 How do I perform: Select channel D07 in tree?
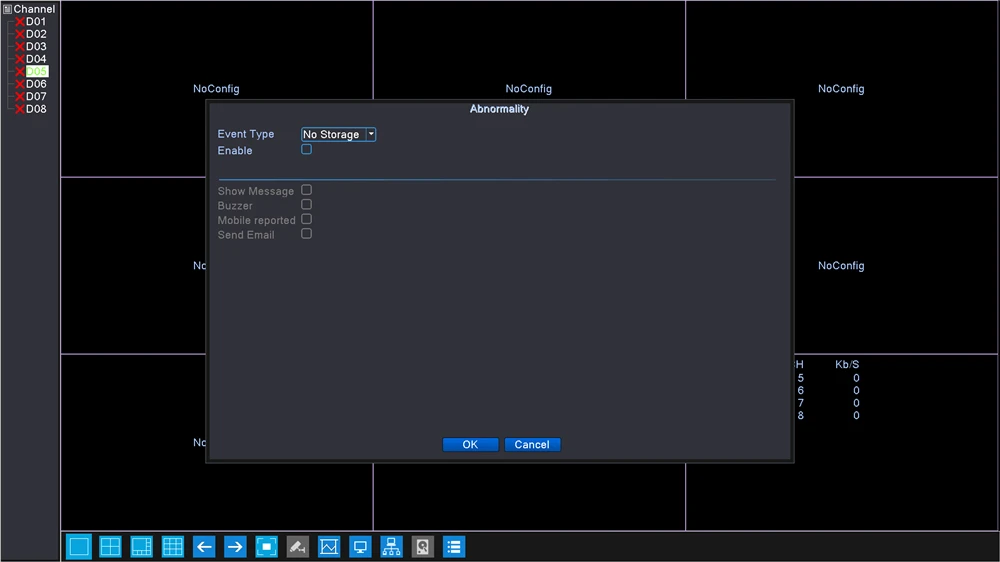point(36,96)
